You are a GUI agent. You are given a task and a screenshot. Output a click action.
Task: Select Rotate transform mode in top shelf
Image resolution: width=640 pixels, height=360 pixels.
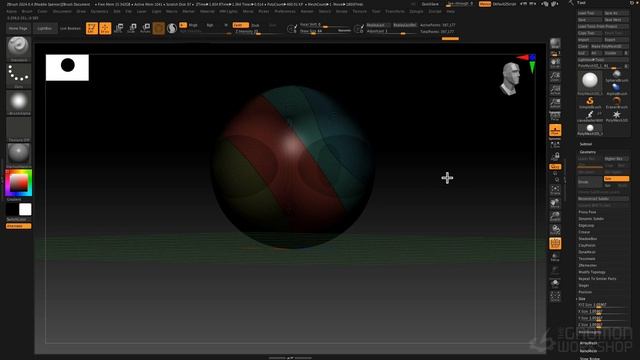146,28
